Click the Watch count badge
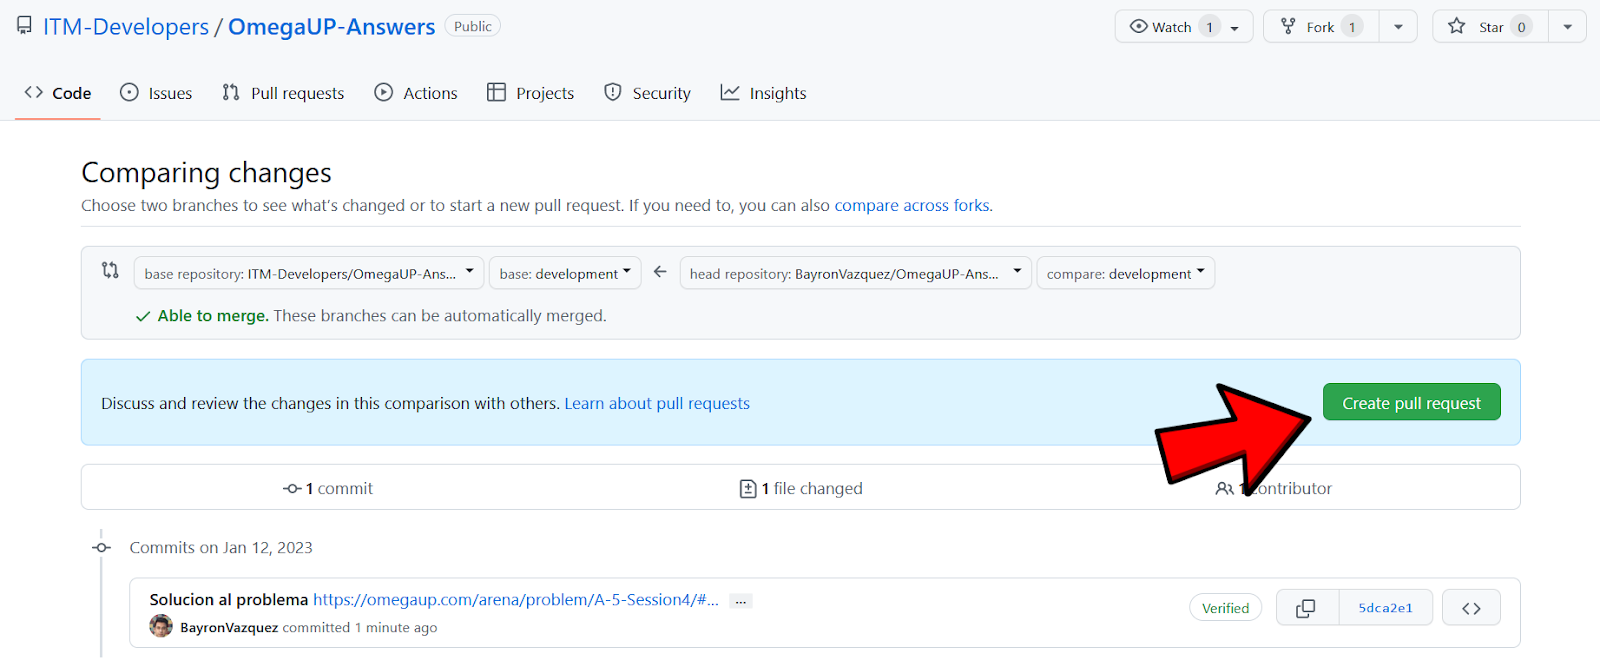The width and height of the screenshot is (1600, 667). (x=1209, y=27)
